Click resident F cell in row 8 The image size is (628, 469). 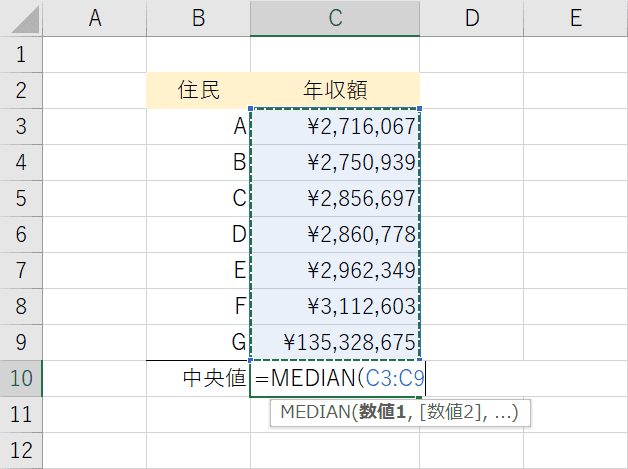coord(198,306)
